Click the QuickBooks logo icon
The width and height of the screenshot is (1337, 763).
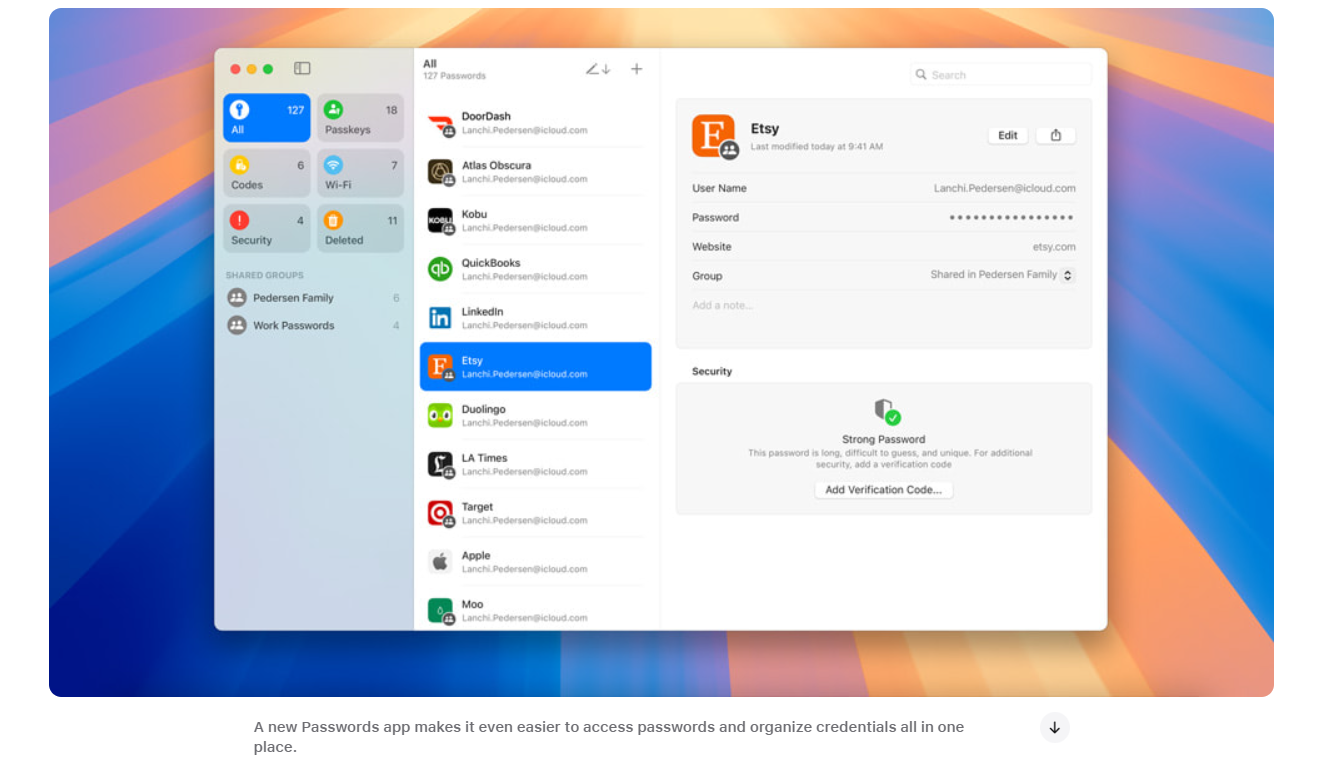pos(440,269)
